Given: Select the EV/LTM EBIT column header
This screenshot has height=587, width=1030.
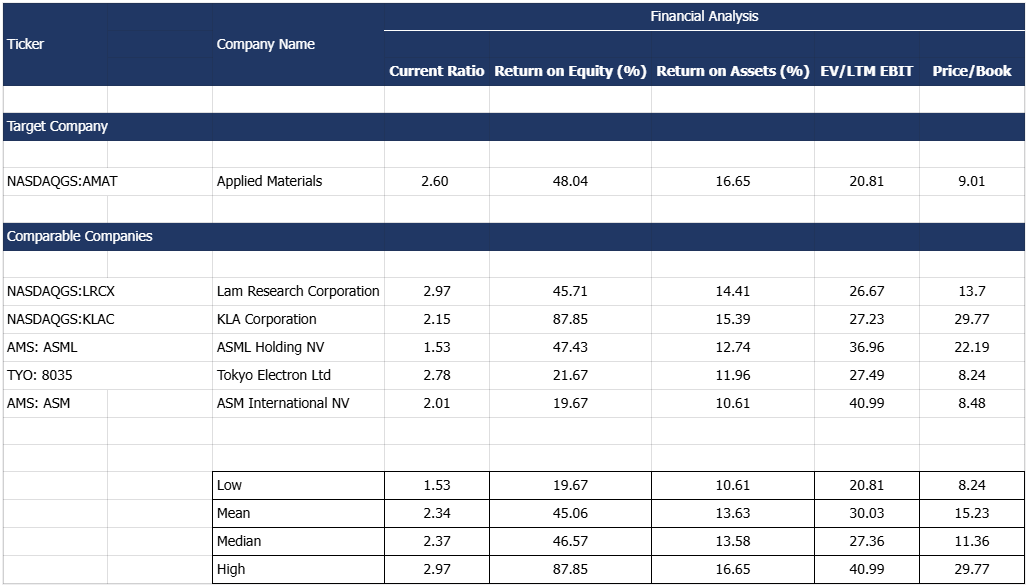Looking at the screenshot, I should click(866, 71).
